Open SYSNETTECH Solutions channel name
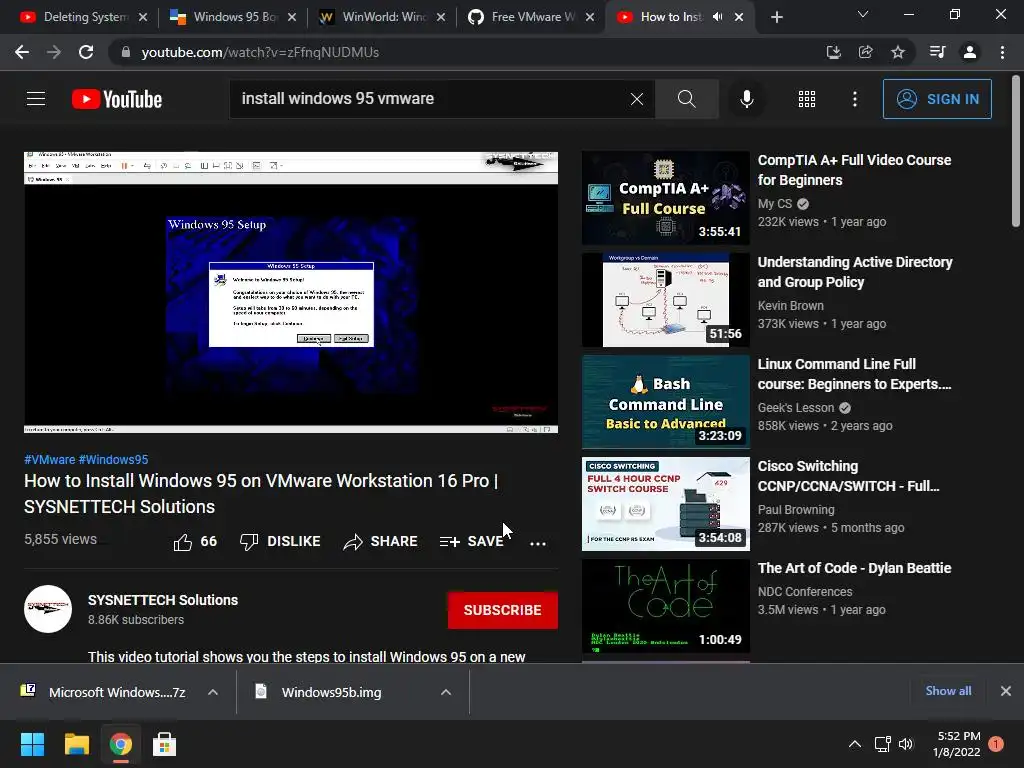 tap(163, 600)
